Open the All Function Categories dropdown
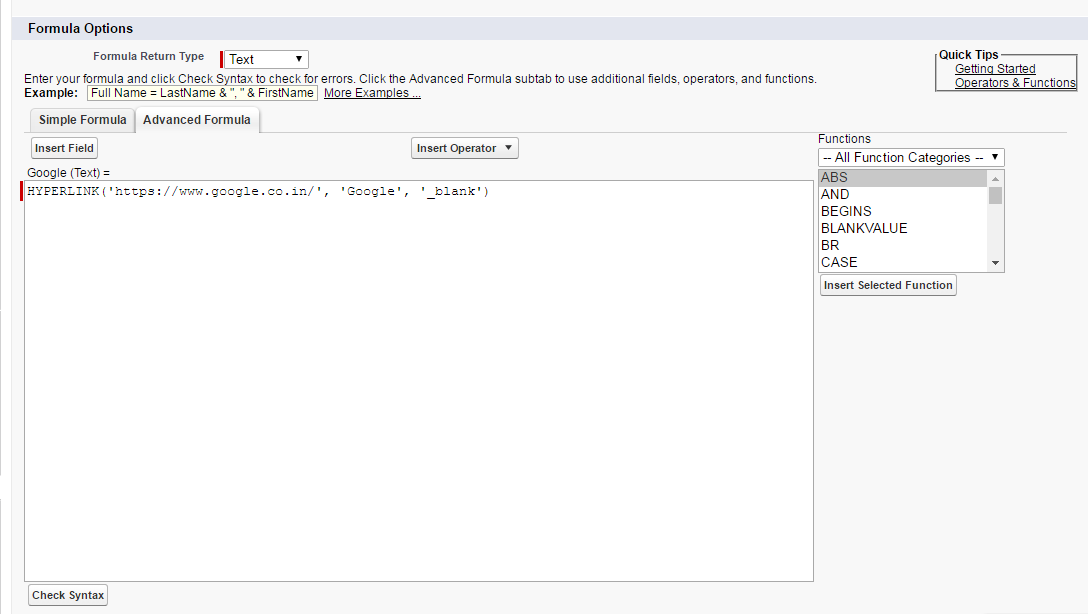This screenshot has width=1088, height=614. (x=910, y=157)
